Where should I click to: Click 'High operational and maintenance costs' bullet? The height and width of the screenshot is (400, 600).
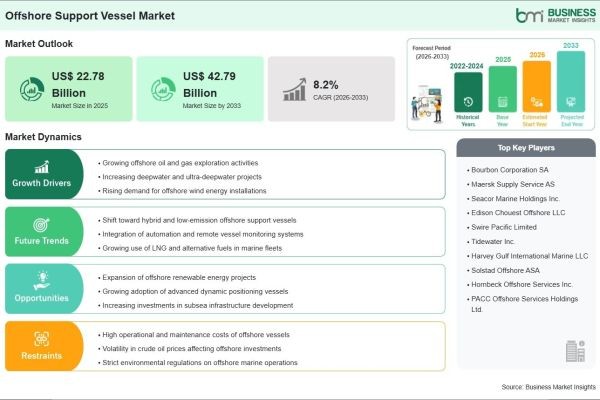click(x=194, y=335)
